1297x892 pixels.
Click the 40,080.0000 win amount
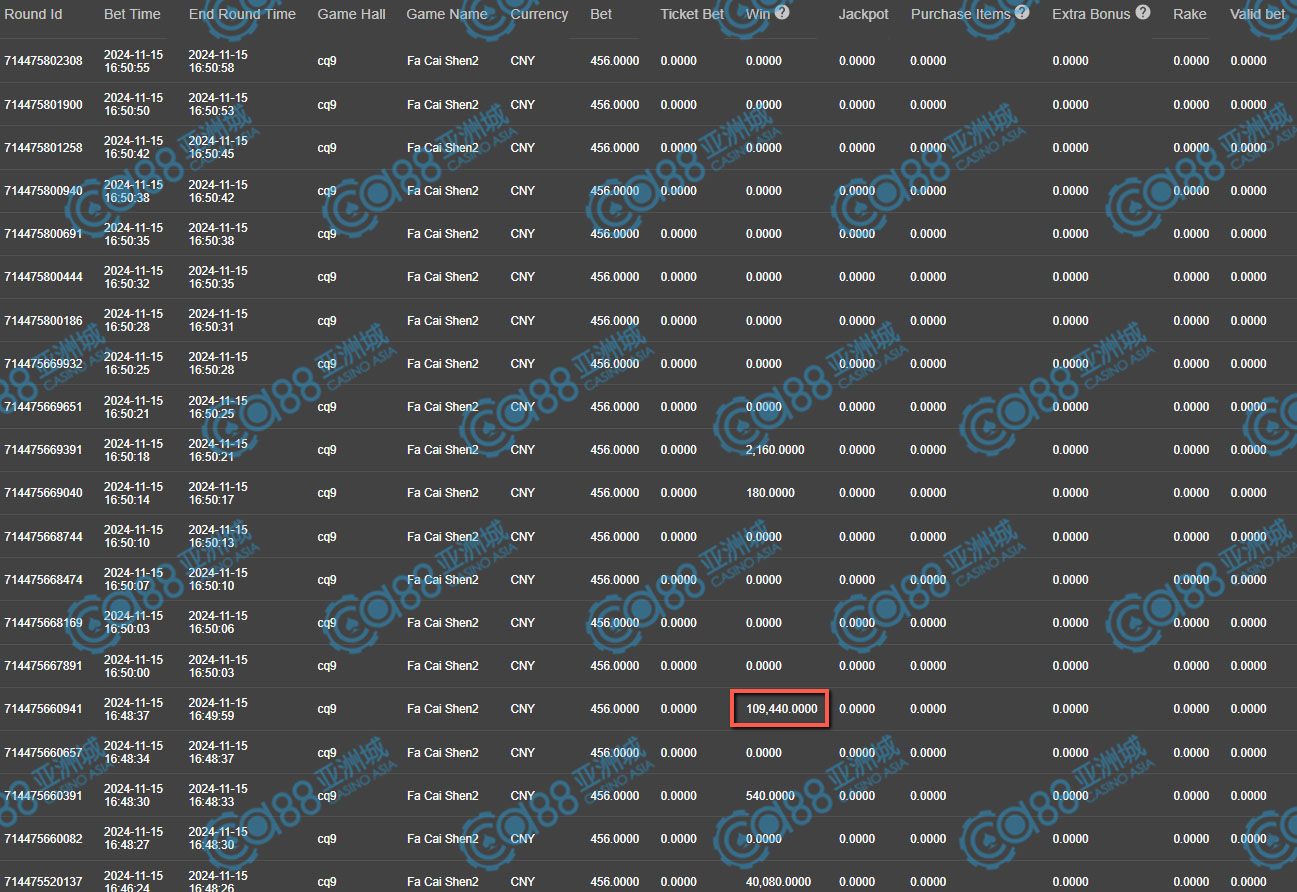[779, 882]
